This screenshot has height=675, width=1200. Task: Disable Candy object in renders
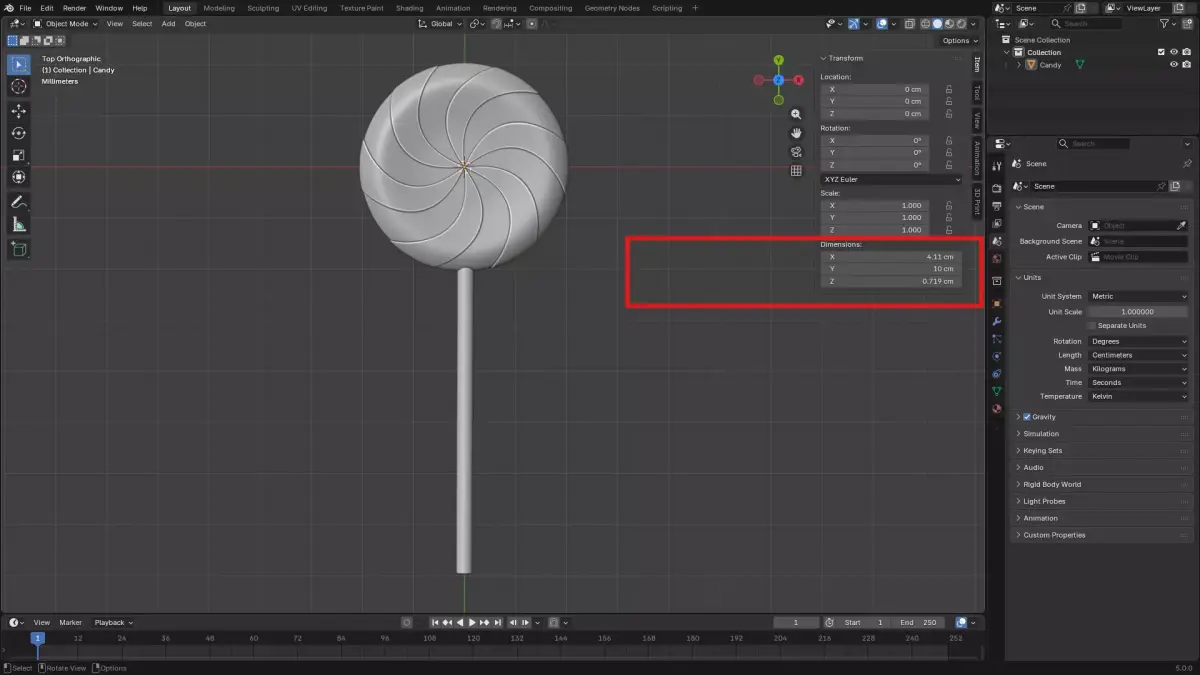tap(1186, 65)
